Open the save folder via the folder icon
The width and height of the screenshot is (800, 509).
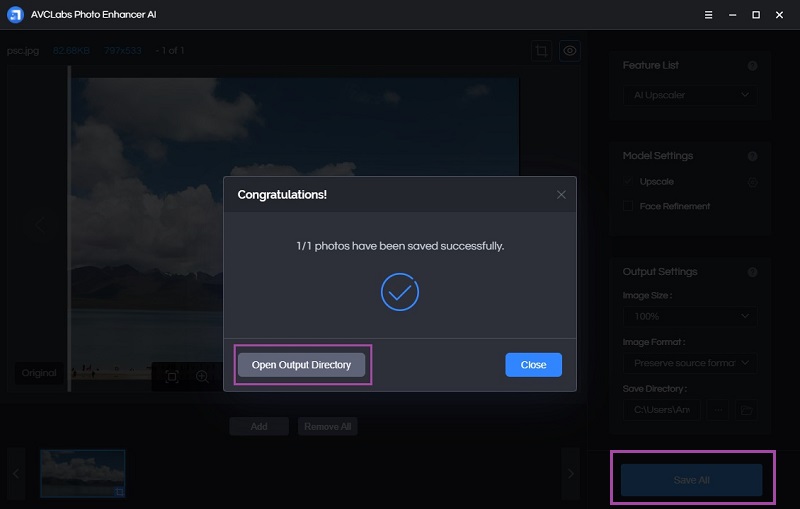point(746,410)
